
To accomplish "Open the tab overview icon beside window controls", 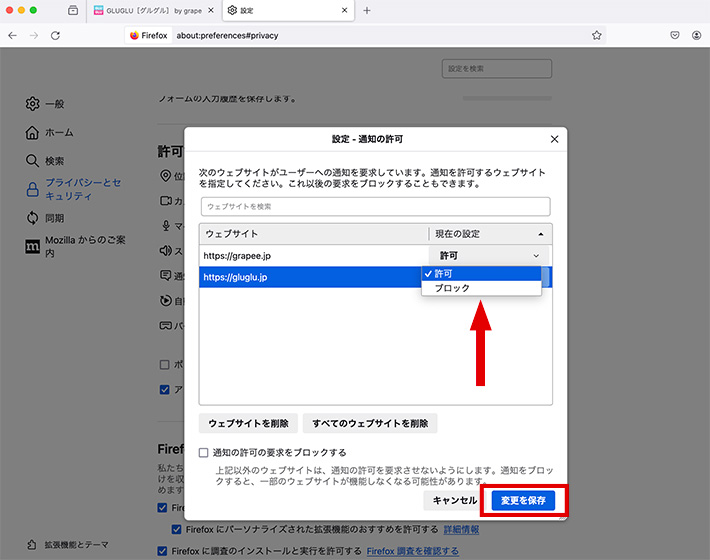I will click(73, 10).
